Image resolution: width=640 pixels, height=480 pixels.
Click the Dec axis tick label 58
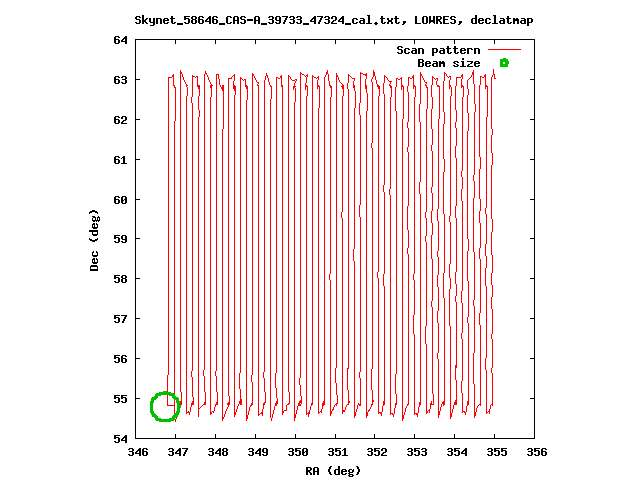coord(120,279)
